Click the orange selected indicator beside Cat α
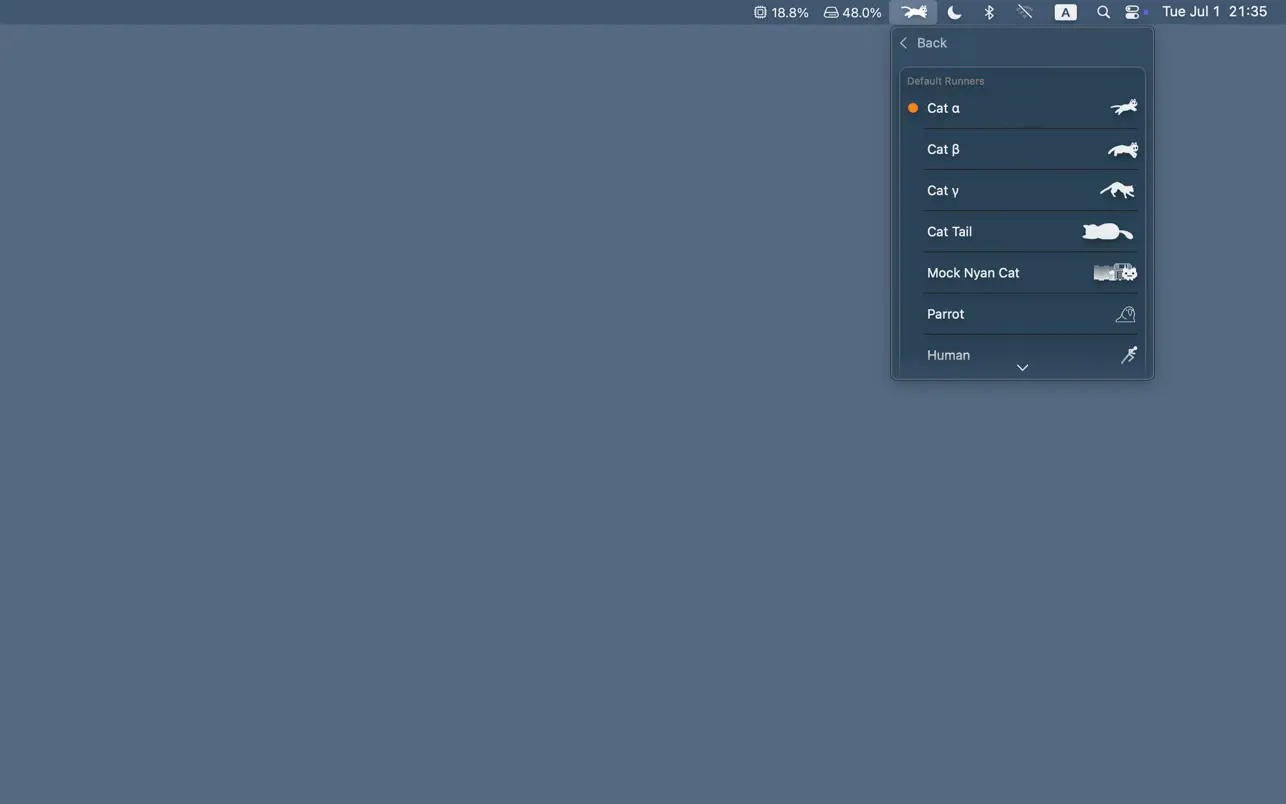 (912, 108)
